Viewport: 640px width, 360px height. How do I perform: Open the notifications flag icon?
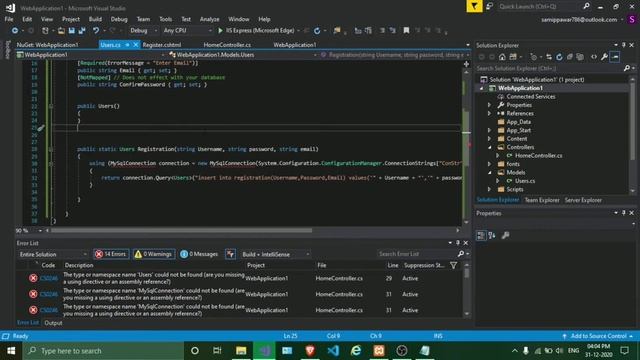(x=474, y=6)
